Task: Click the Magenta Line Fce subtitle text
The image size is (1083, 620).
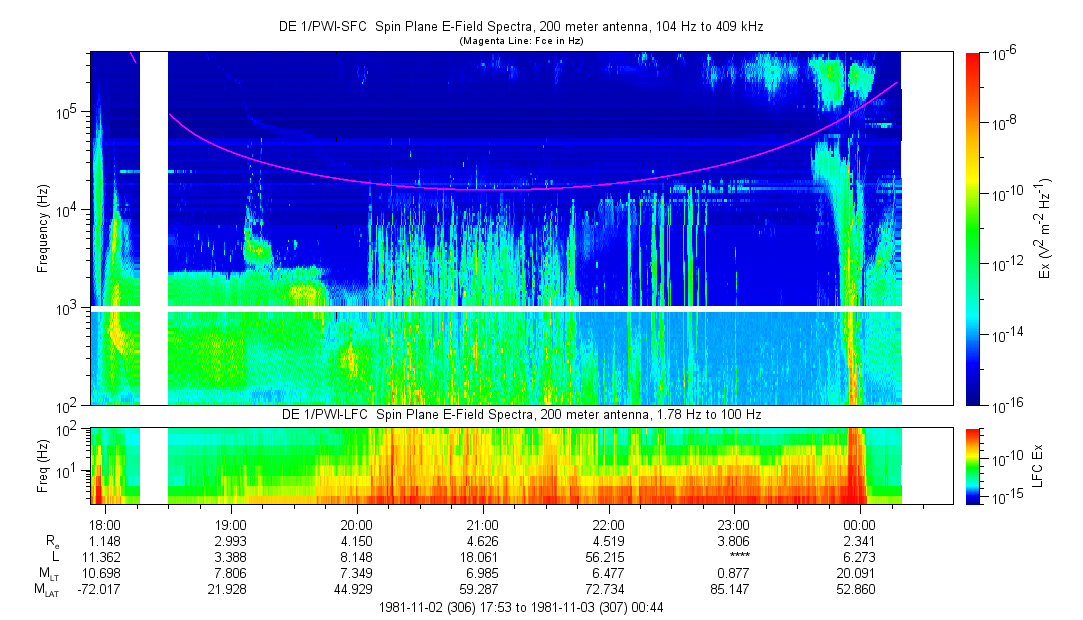Action: [520, 41]
